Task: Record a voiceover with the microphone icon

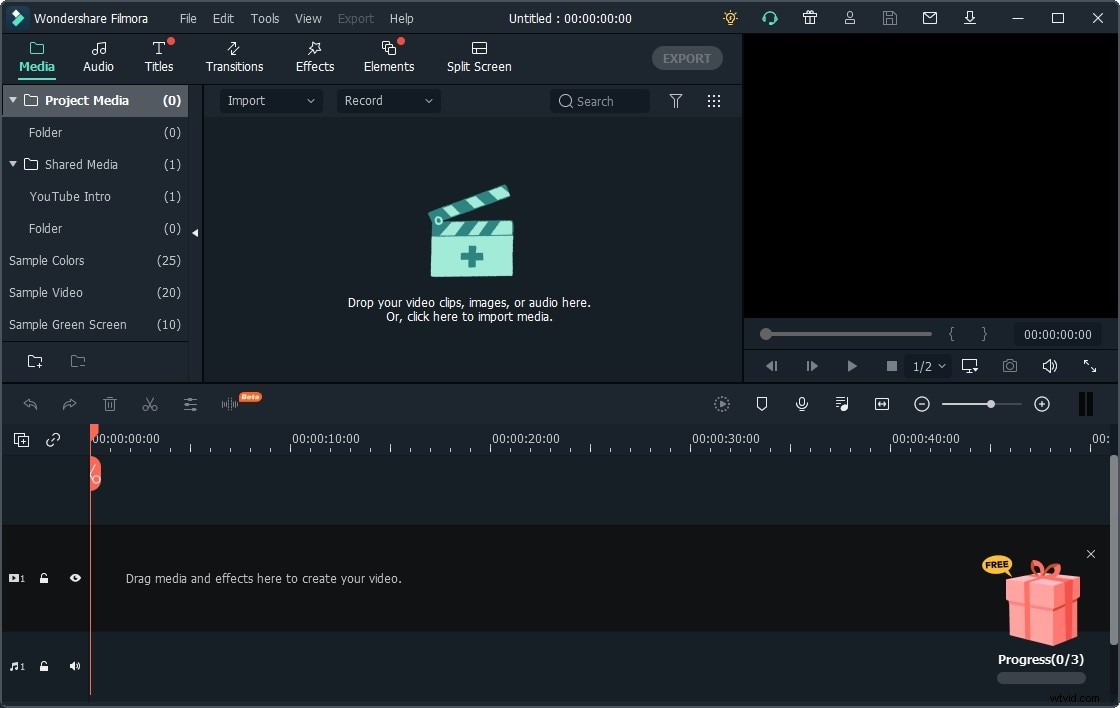Action: (x=801, y=404)
